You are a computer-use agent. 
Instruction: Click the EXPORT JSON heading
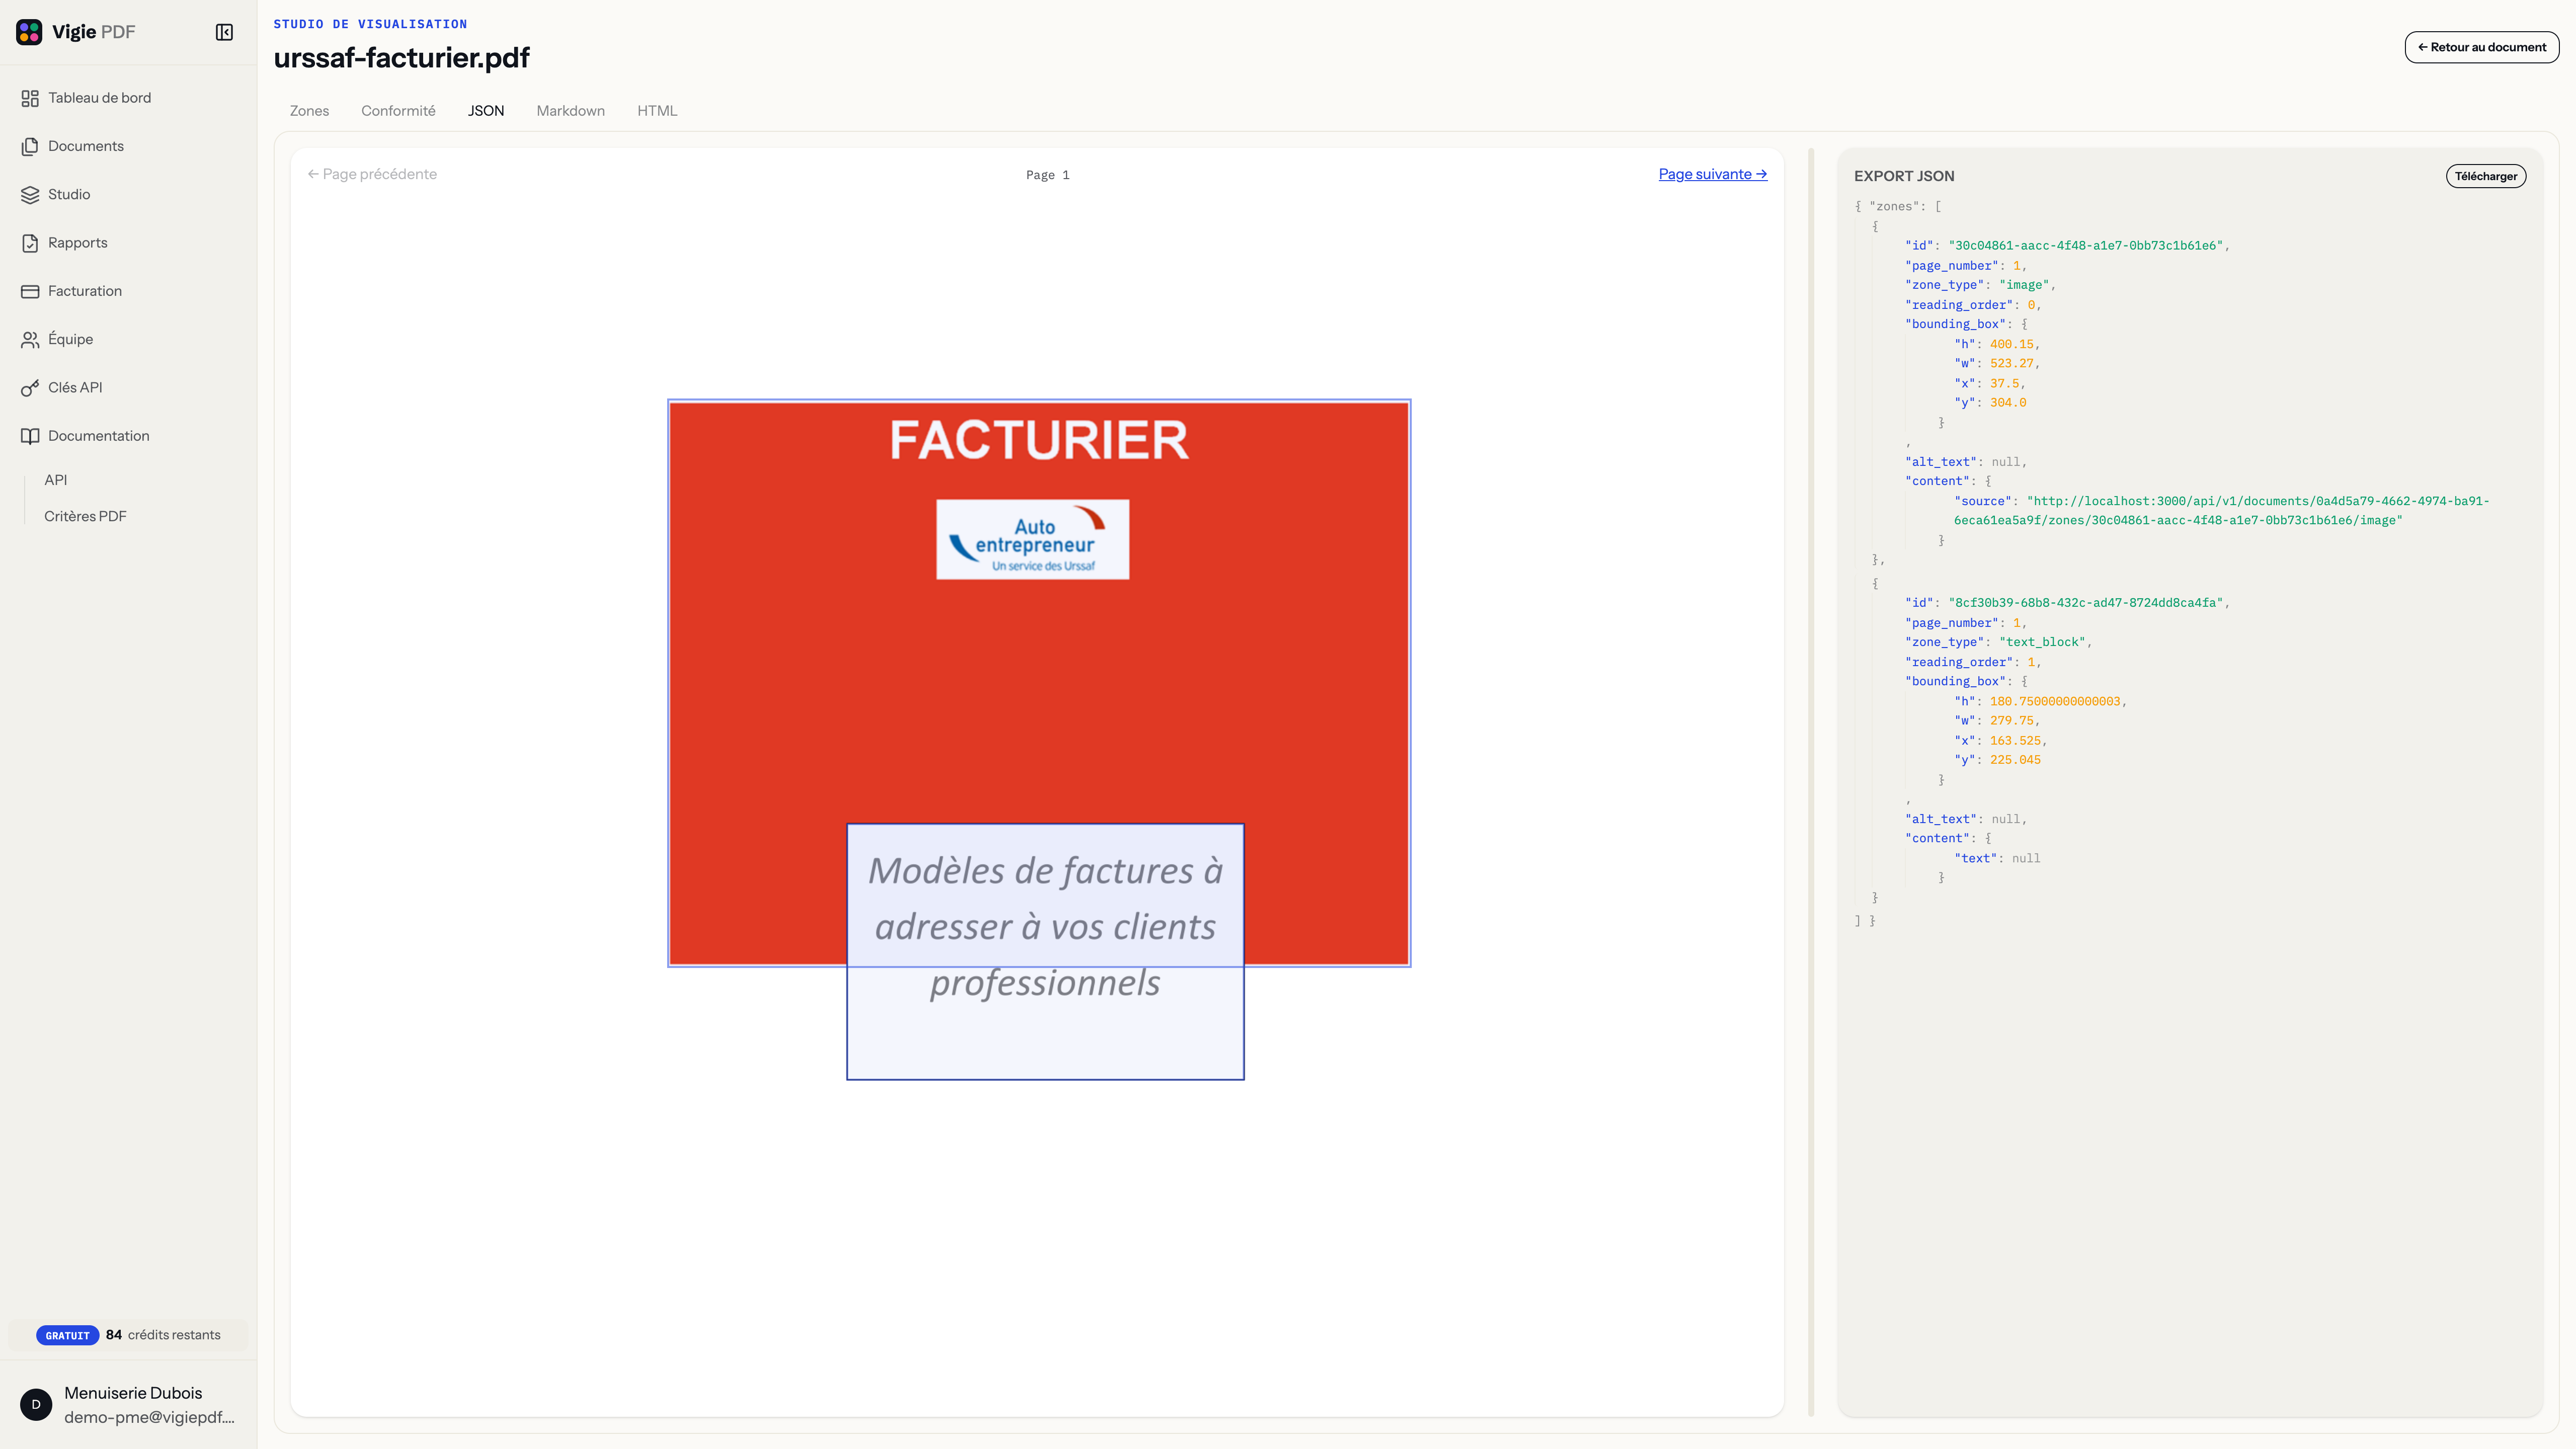point(1904,176)
